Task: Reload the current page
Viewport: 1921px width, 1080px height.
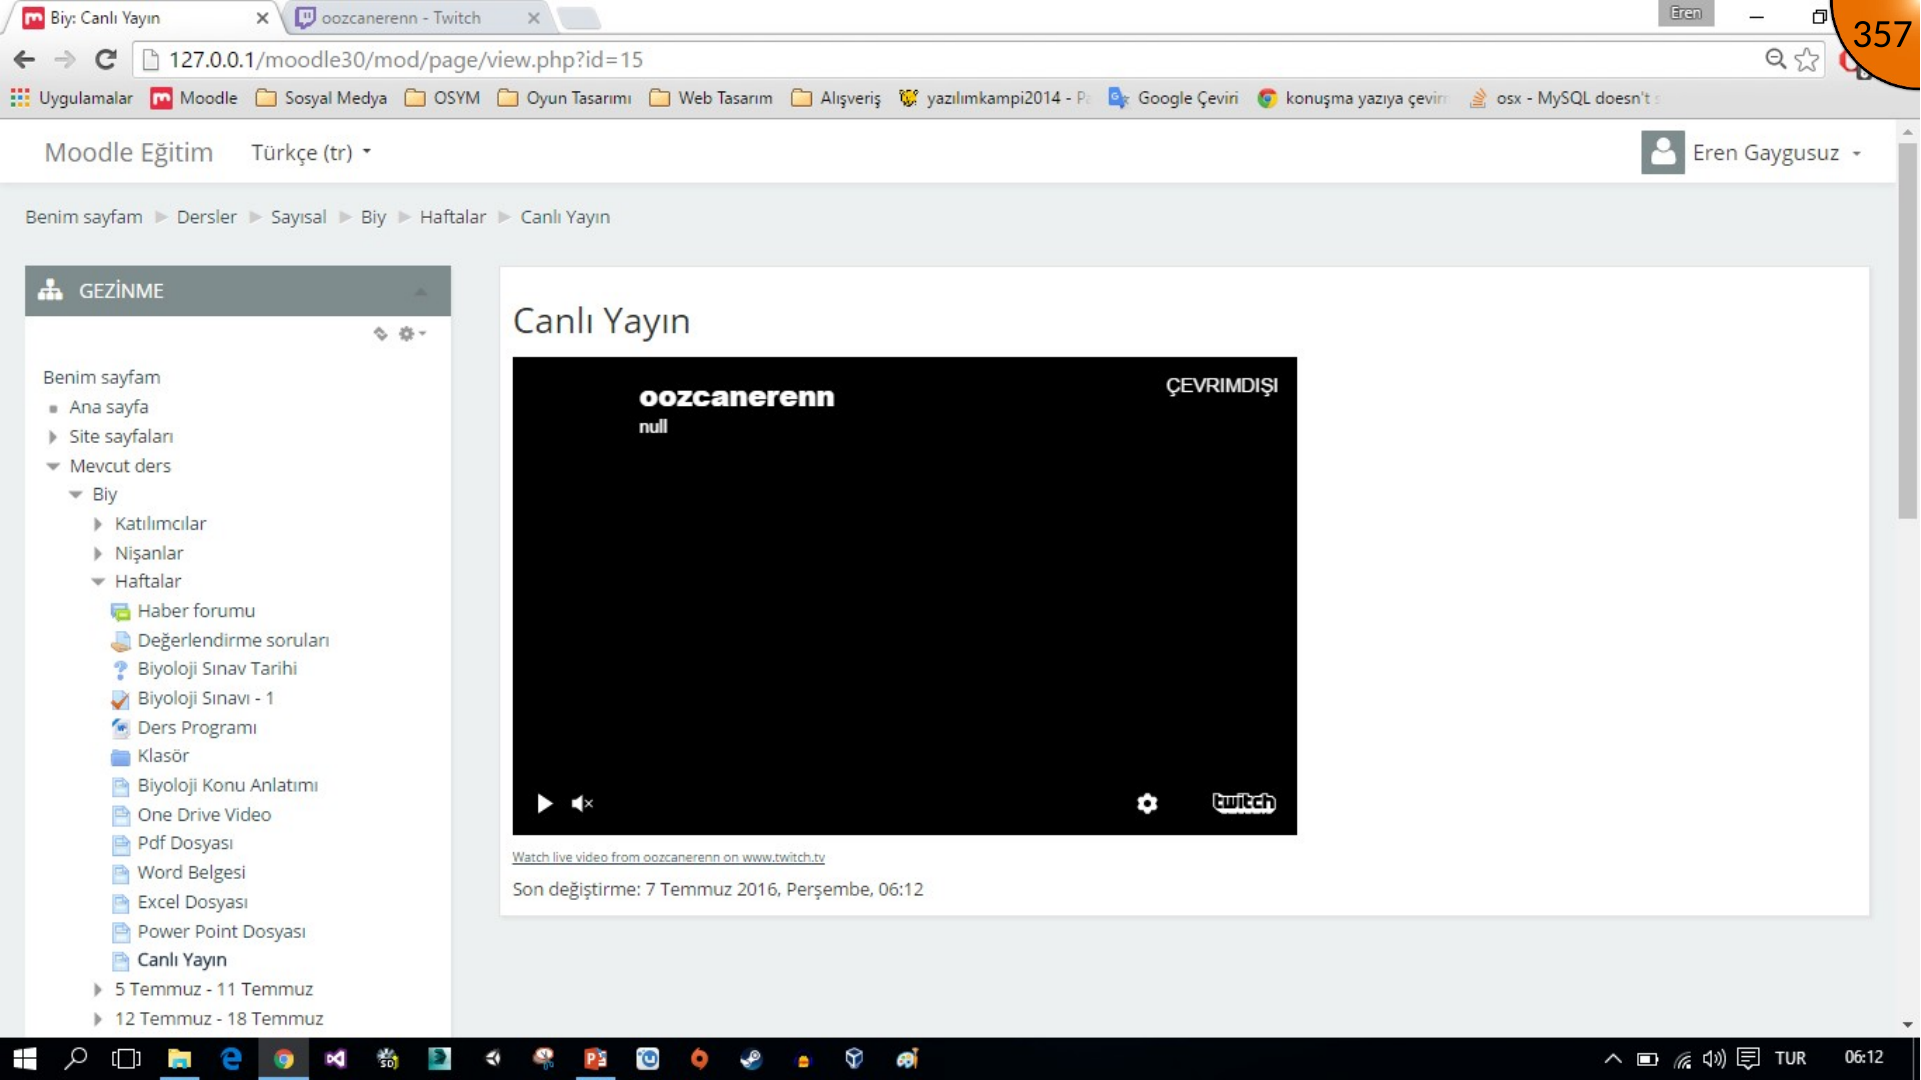Action: pos(106,59)
